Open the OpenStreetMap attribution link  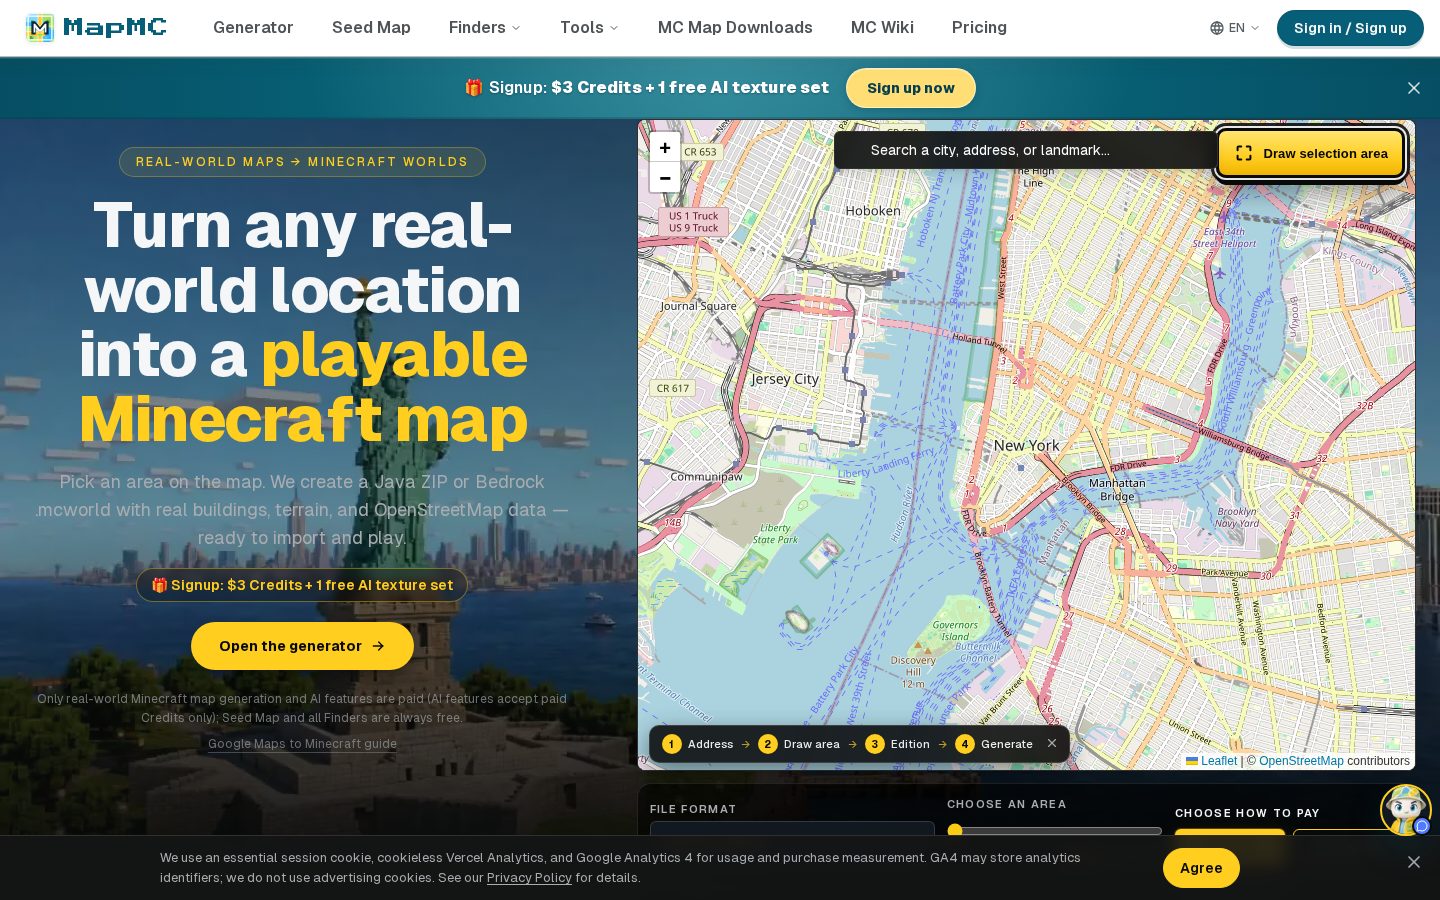[x=1301, y=761]
